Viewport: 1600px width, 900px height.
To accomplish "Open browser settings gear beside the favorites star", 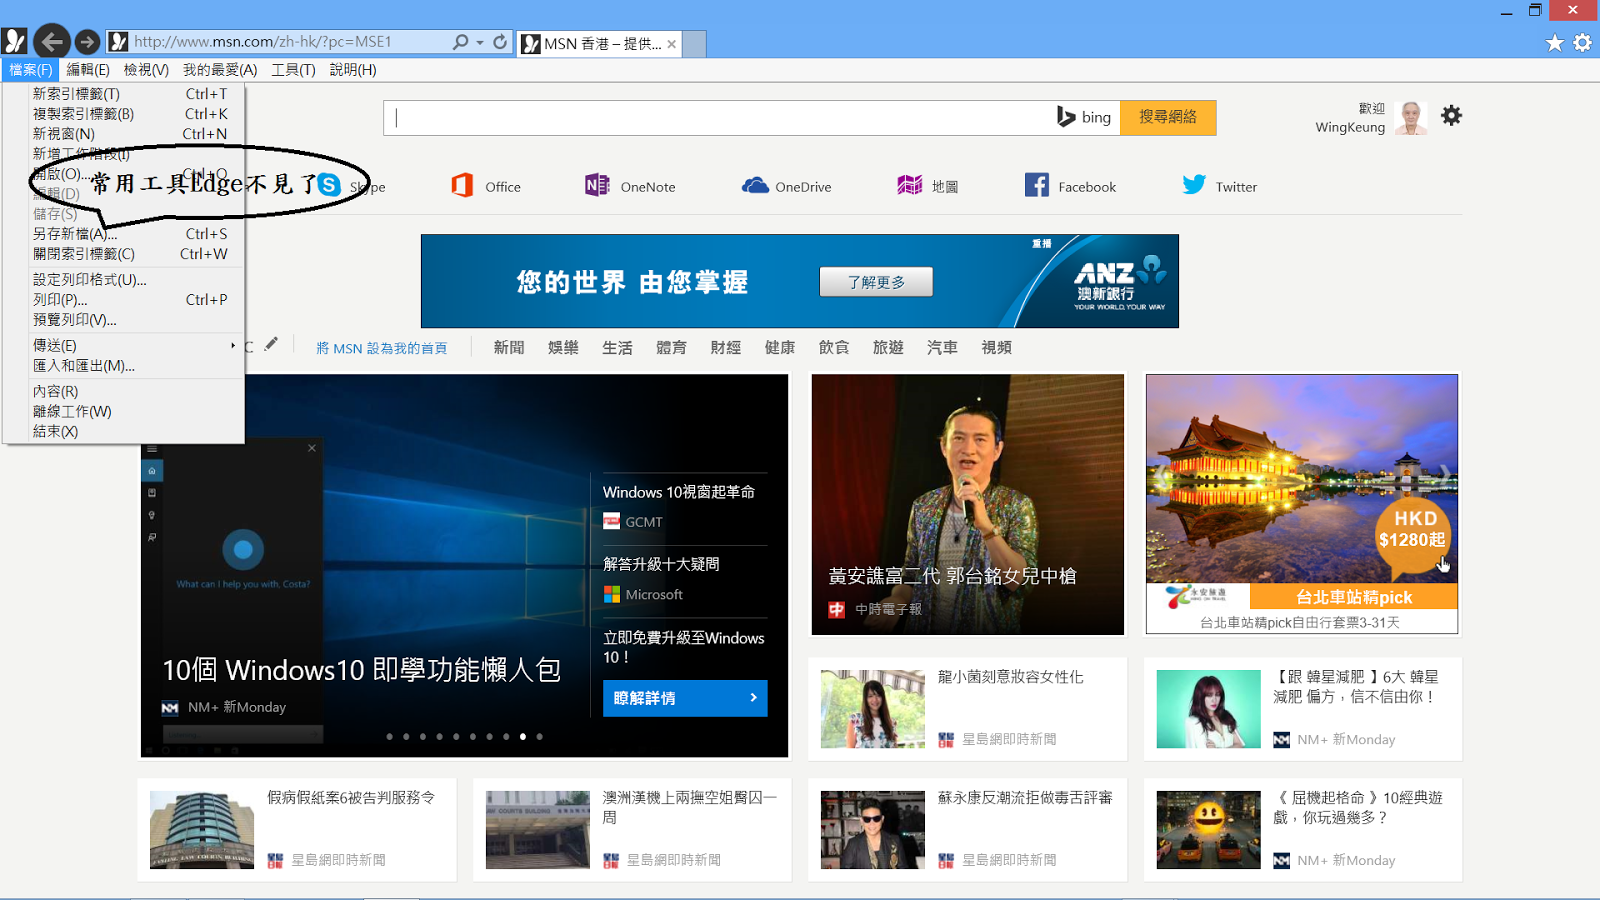I will tap(1582, 43).
